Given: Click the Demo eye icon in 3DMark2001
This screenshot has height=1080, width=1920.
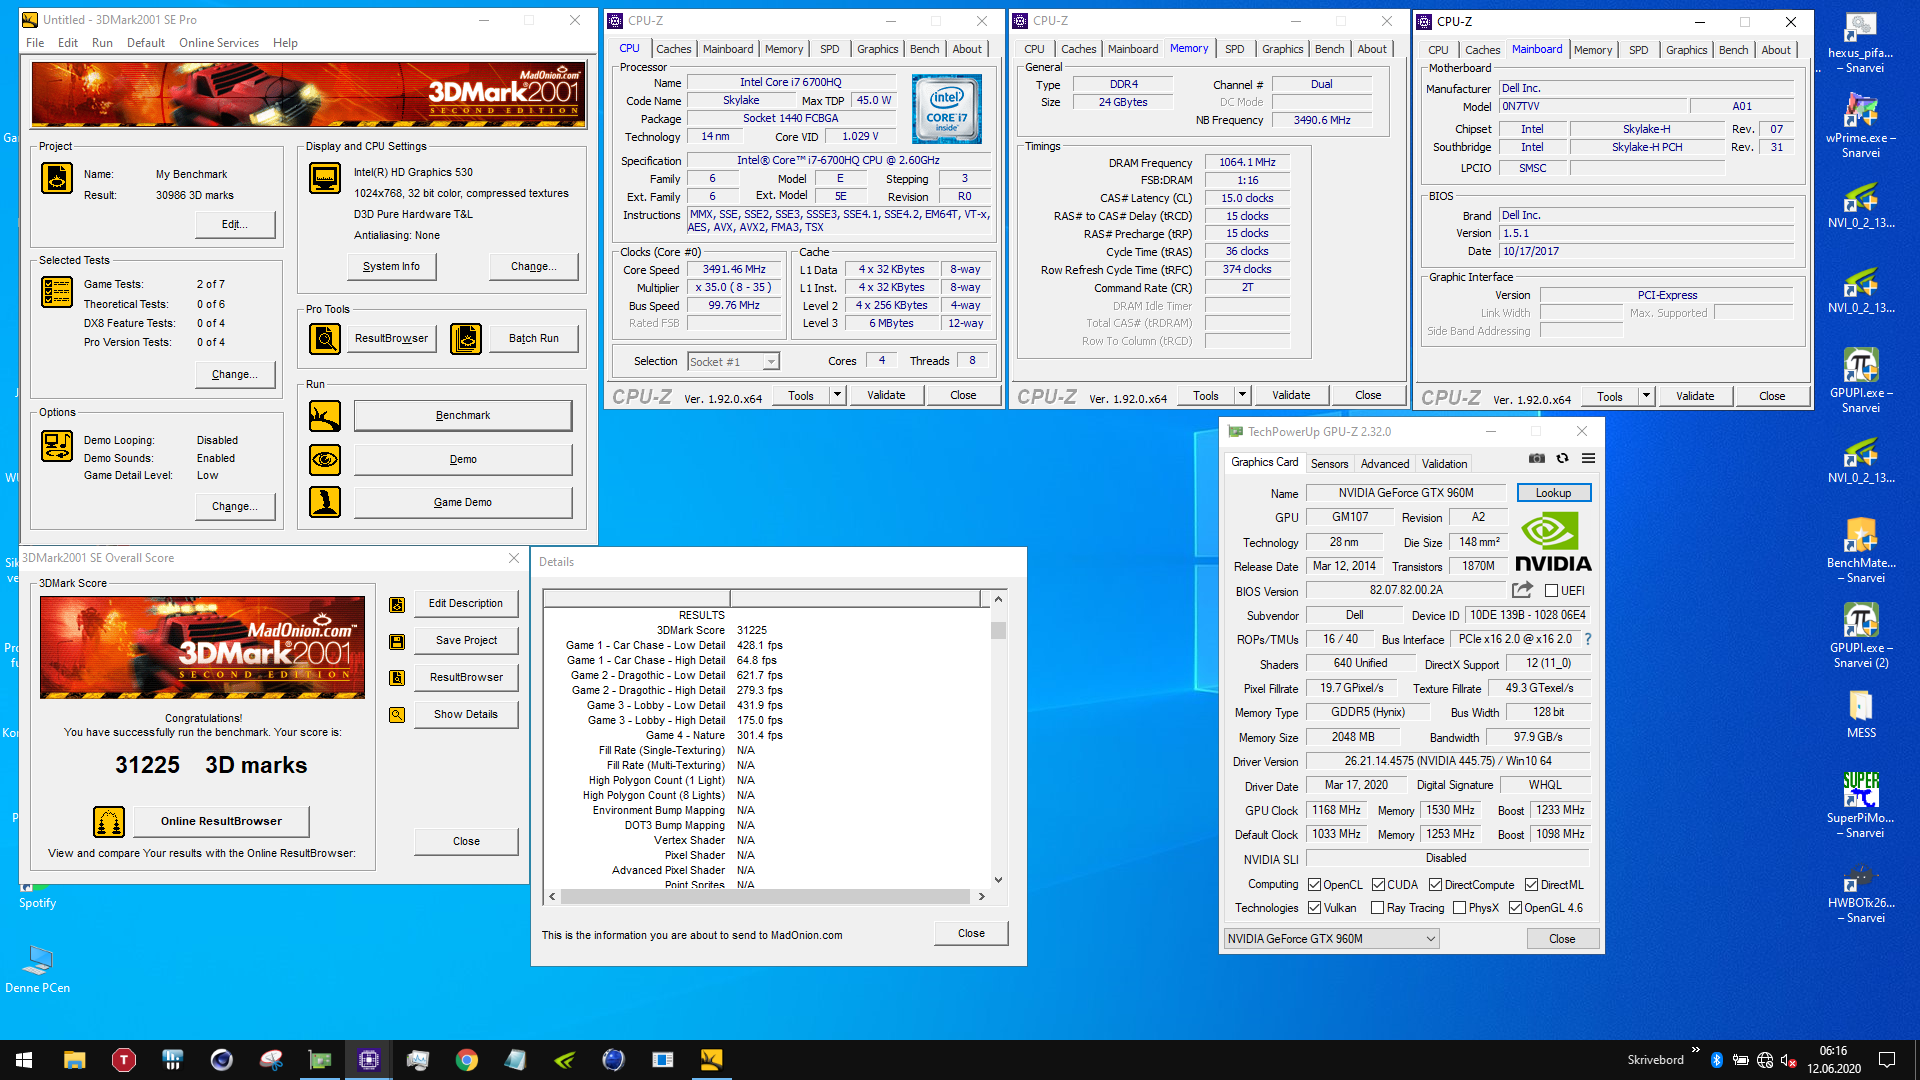Looking at the screenshot, I should [x=325, y=460].
